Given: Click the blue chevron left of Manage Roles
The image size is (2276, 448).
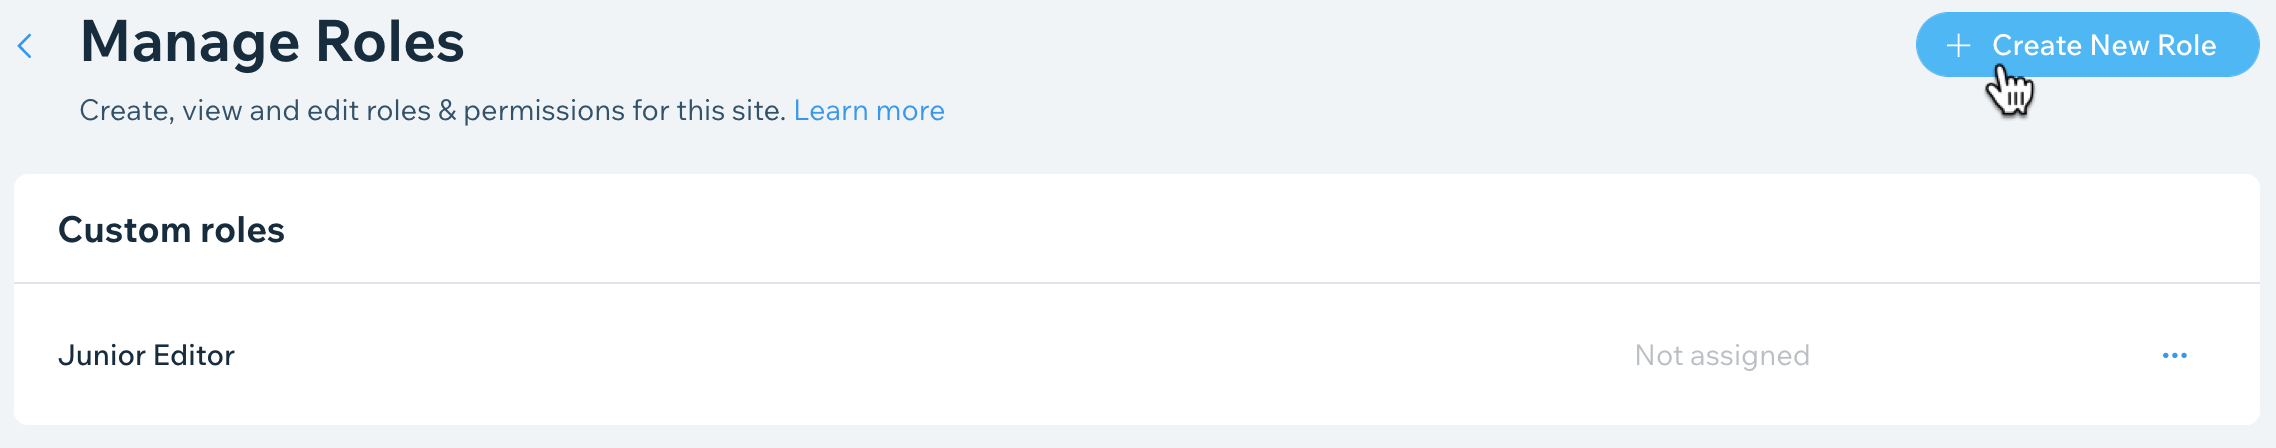Looking at the screenshot, I should tap(26, 46).
